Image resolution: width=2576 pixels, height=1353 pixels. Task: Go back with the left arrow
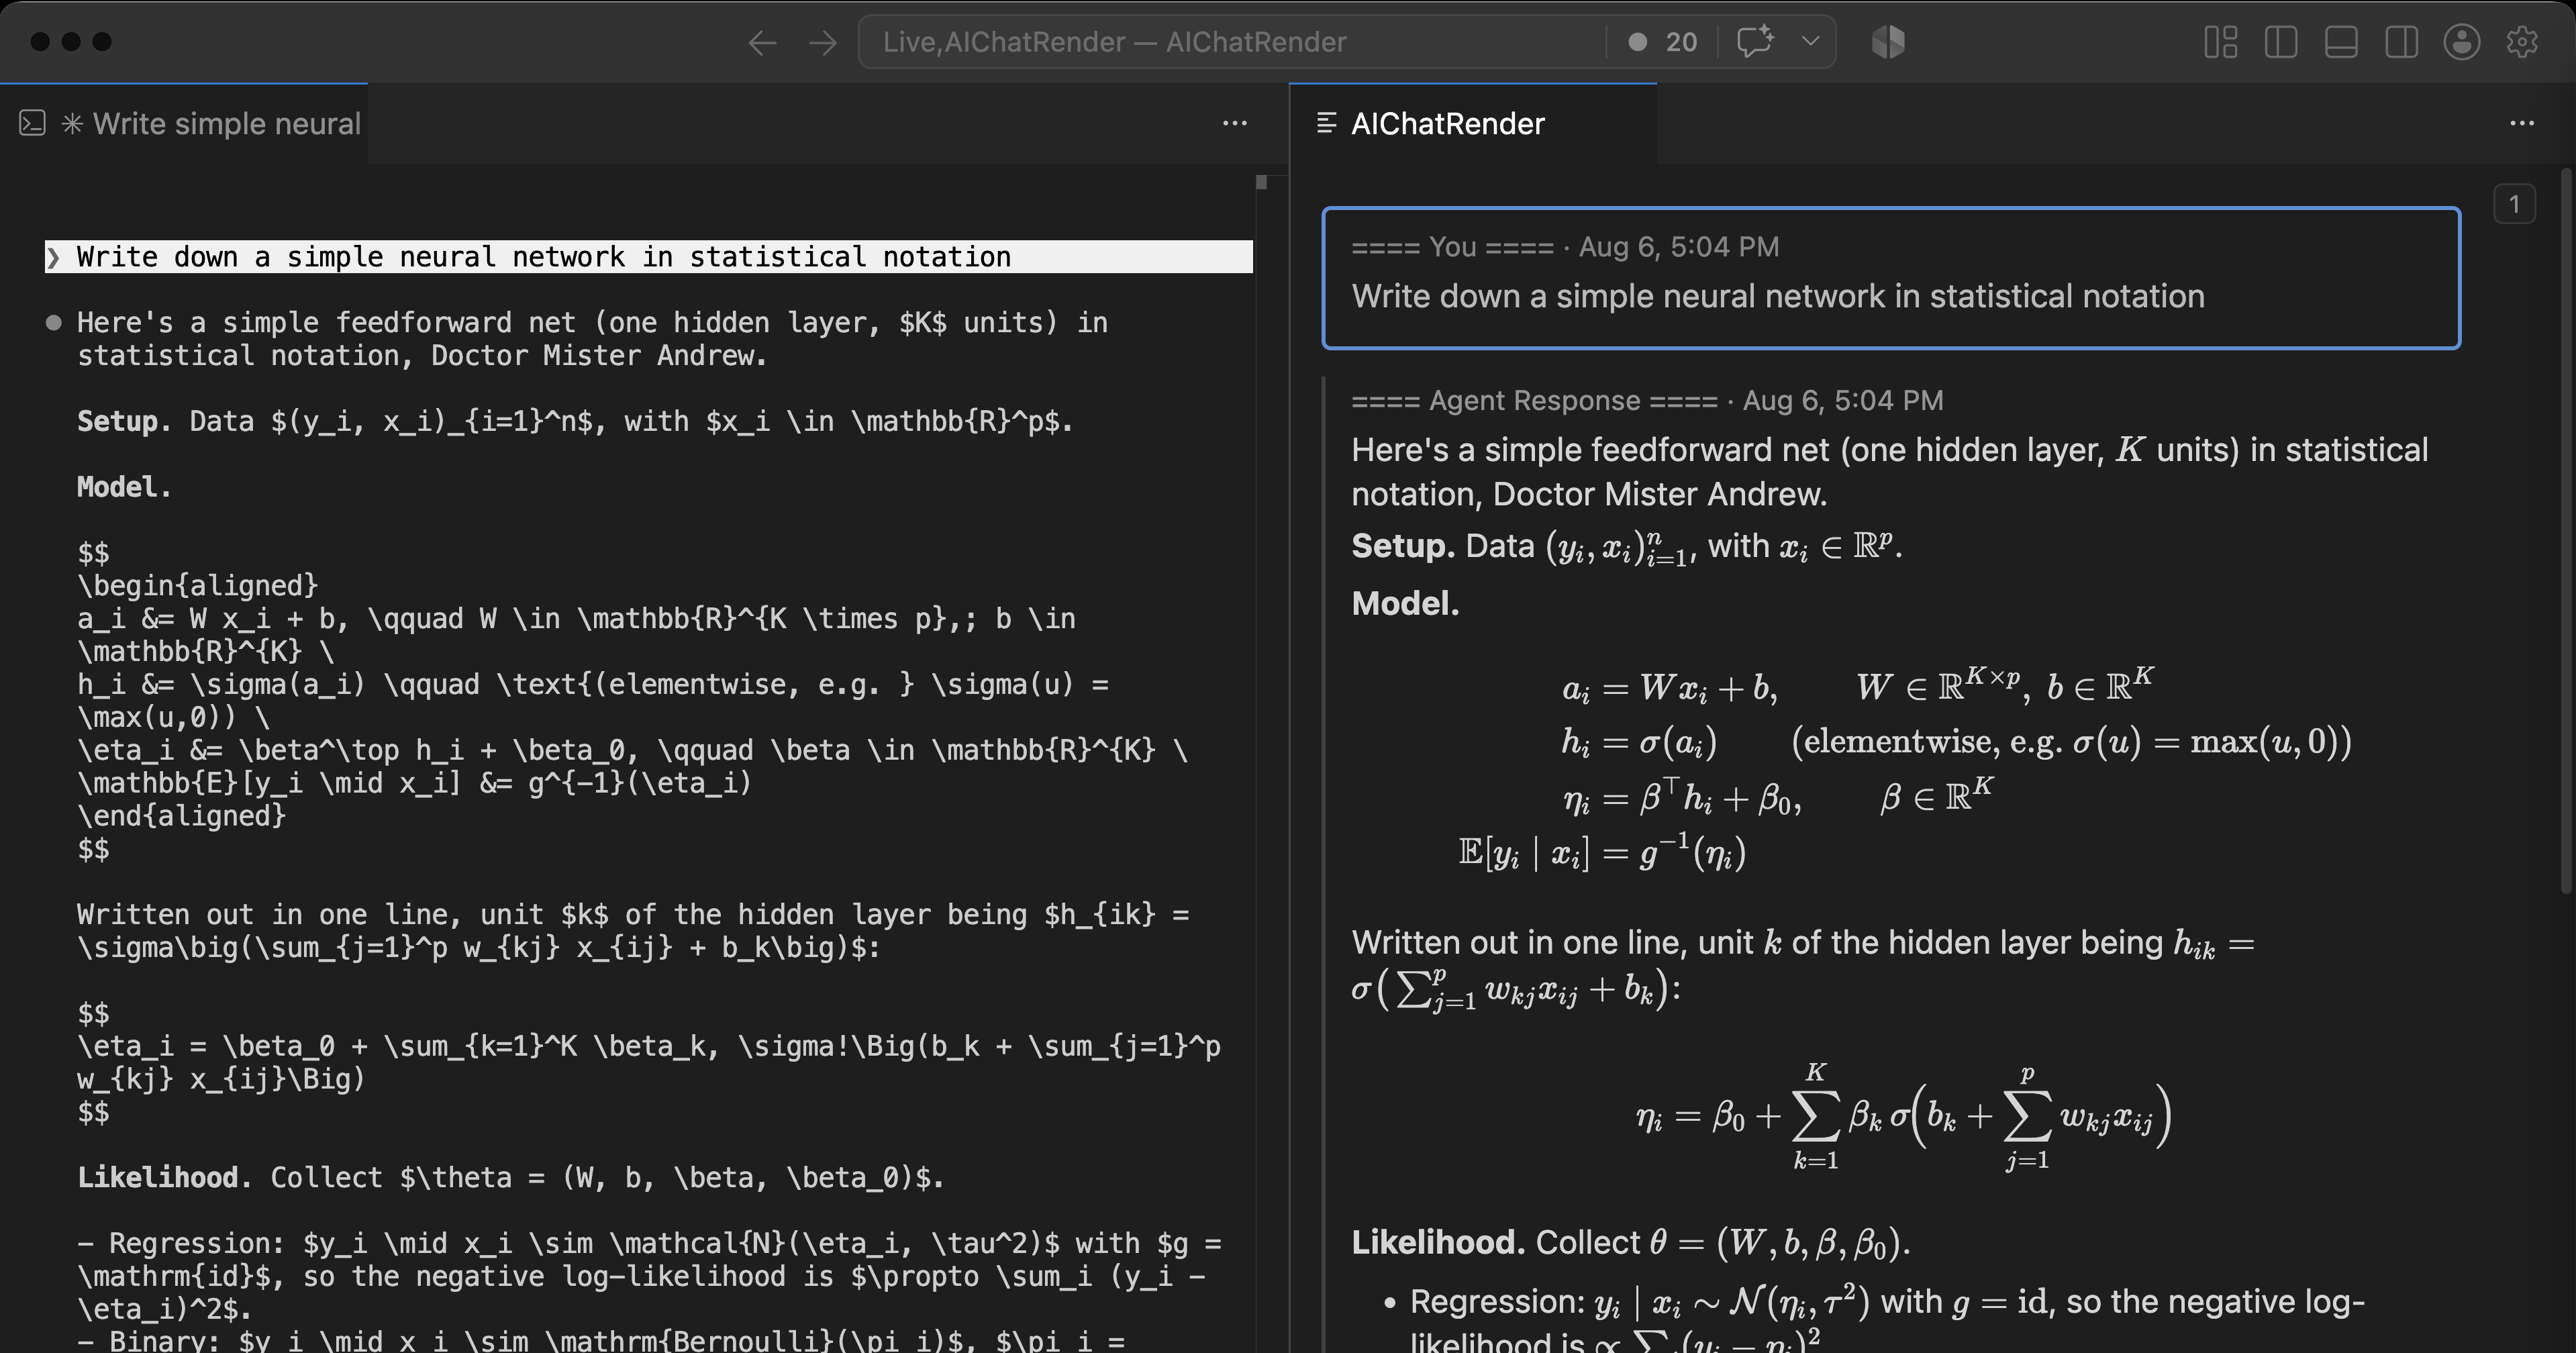click(762, 42)
